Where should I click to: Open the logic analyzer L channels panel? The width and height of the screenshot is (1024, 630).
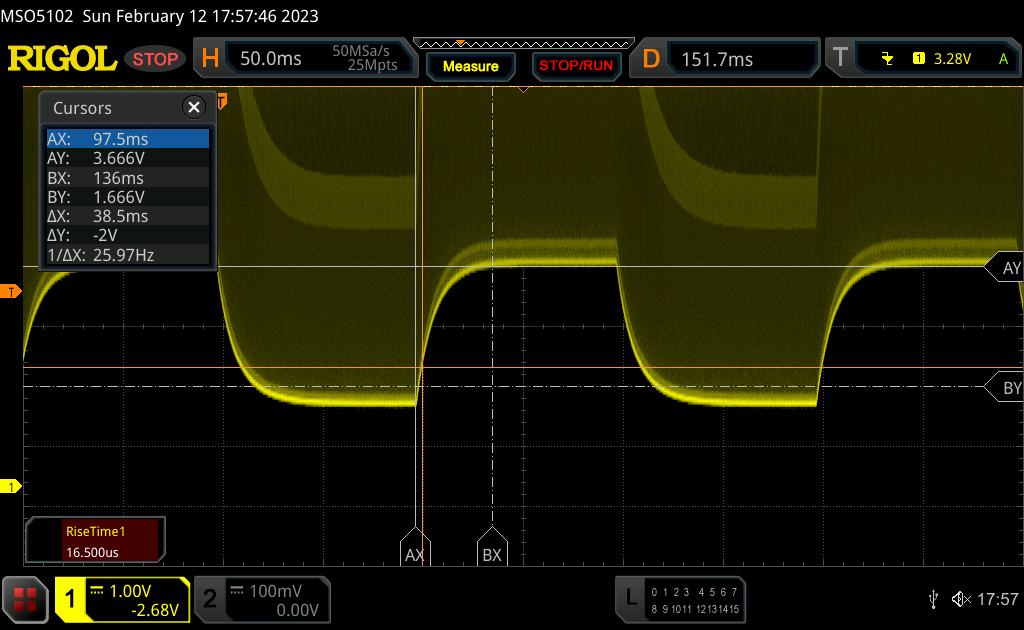680,599
